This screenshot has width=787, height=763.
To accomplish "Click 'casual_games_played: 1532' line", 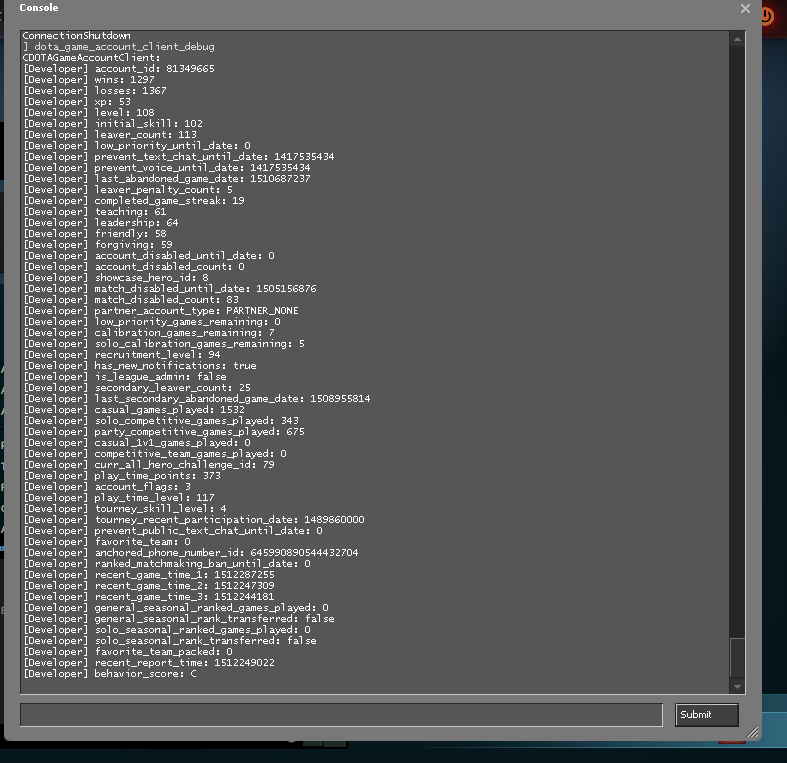I will coord(134,410).
